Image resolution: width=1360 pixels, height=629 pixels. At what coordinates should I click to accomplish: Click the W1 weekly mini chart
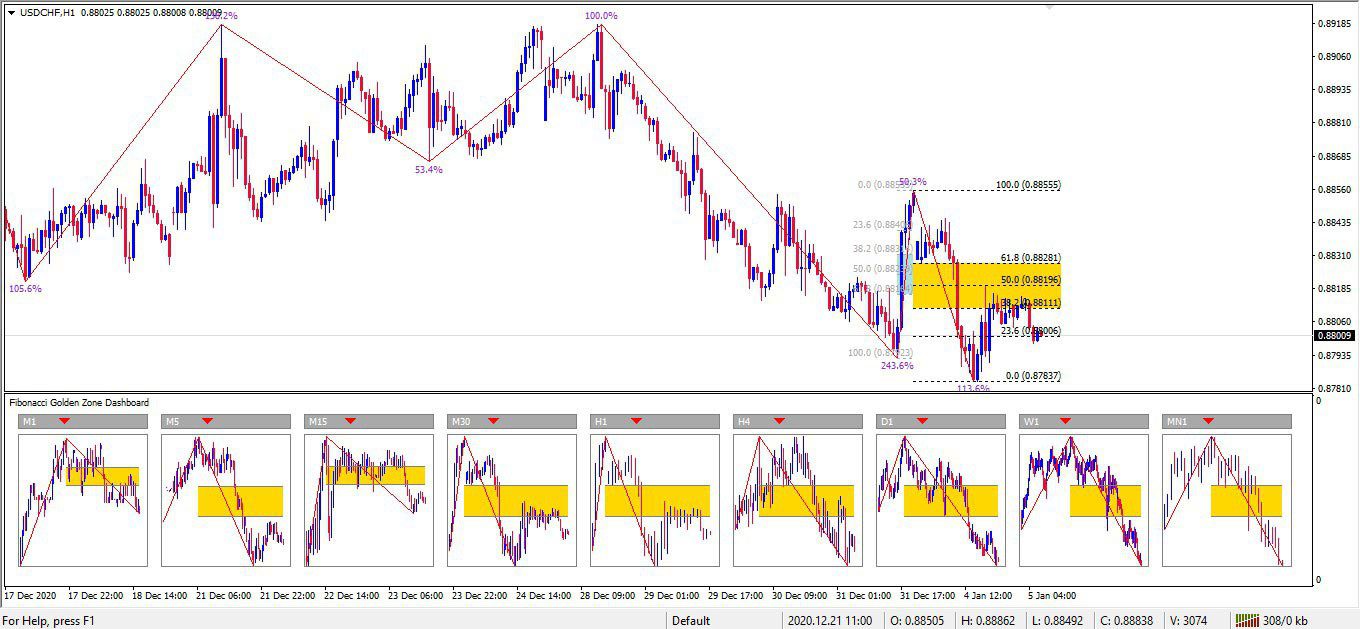(1083, 500)
